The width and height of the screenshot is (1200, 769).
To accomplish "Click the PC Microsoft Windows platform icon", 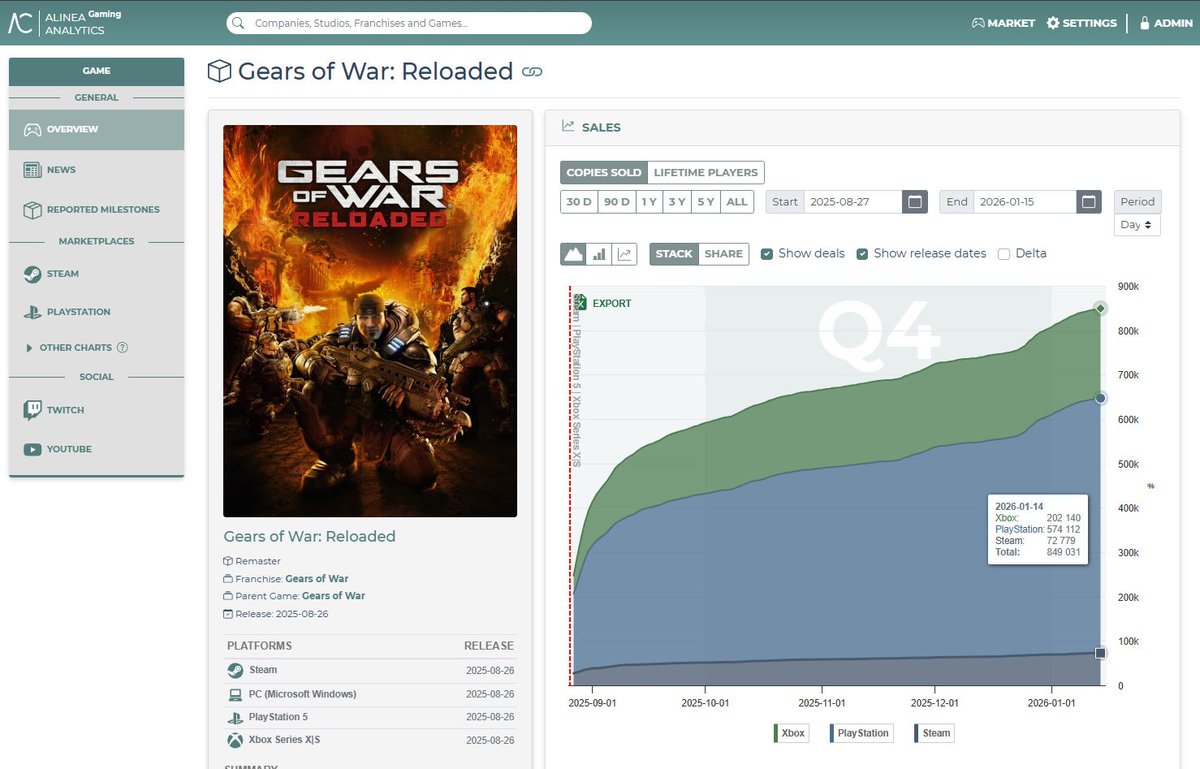I will click(x=235, y=695).
